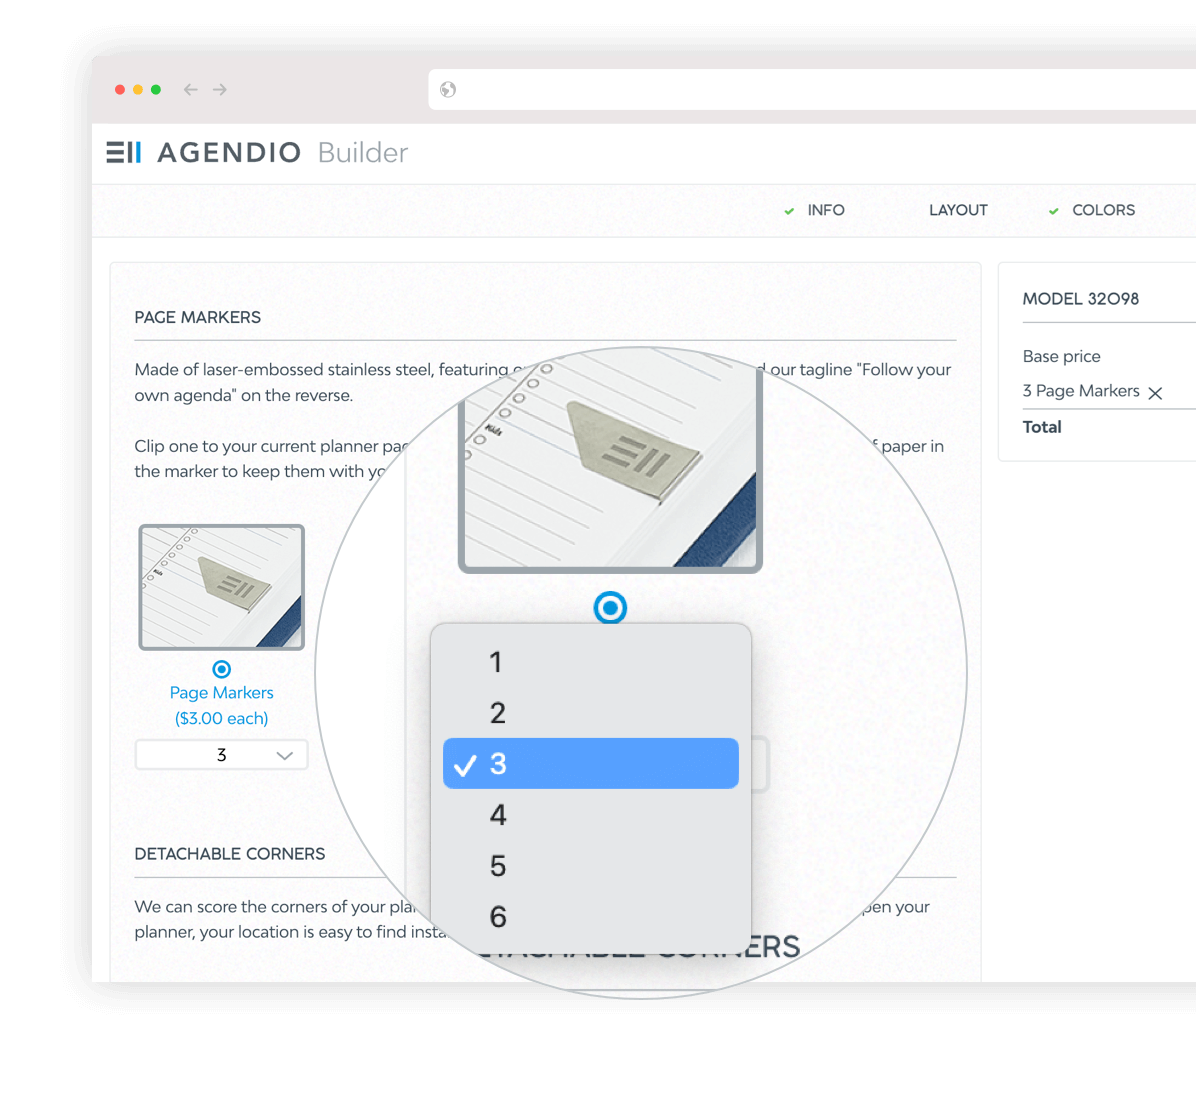Click the yellow minimize window dot
This screenshot has width=1196, height=1100.
[x=138, y=89]
